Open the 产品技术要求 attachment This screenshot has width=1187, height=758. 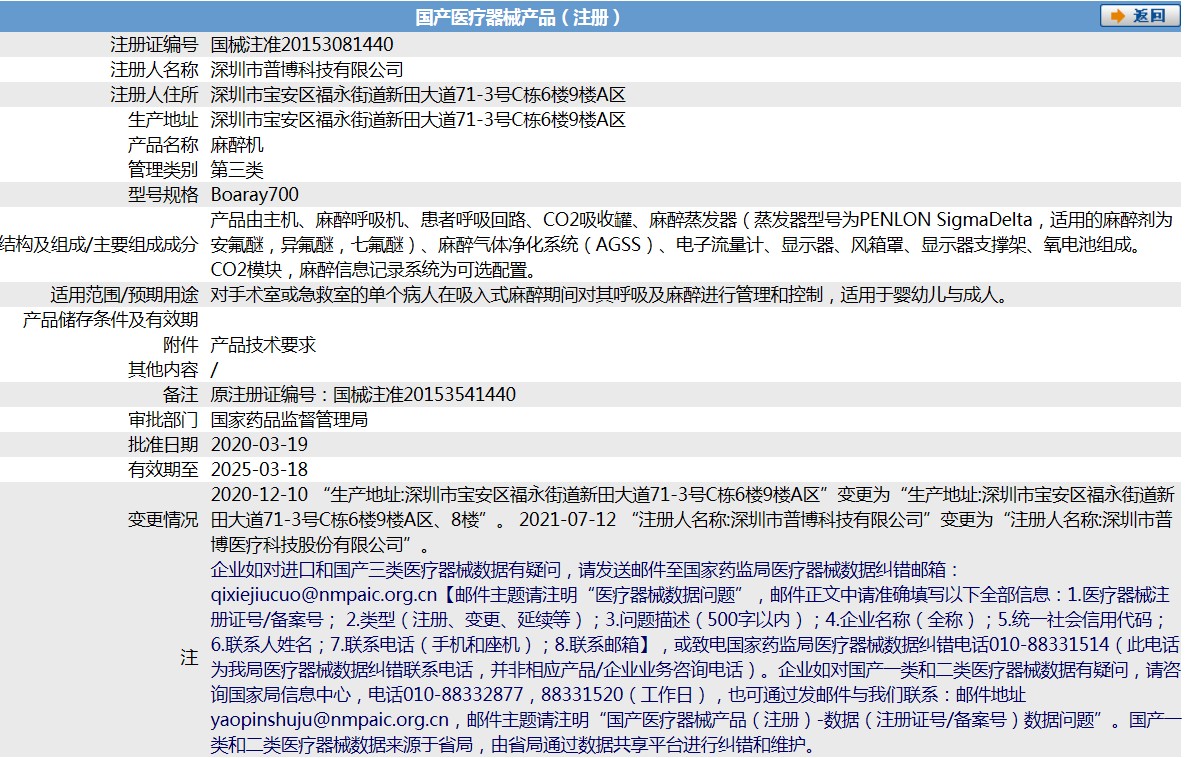click(263, 345)
